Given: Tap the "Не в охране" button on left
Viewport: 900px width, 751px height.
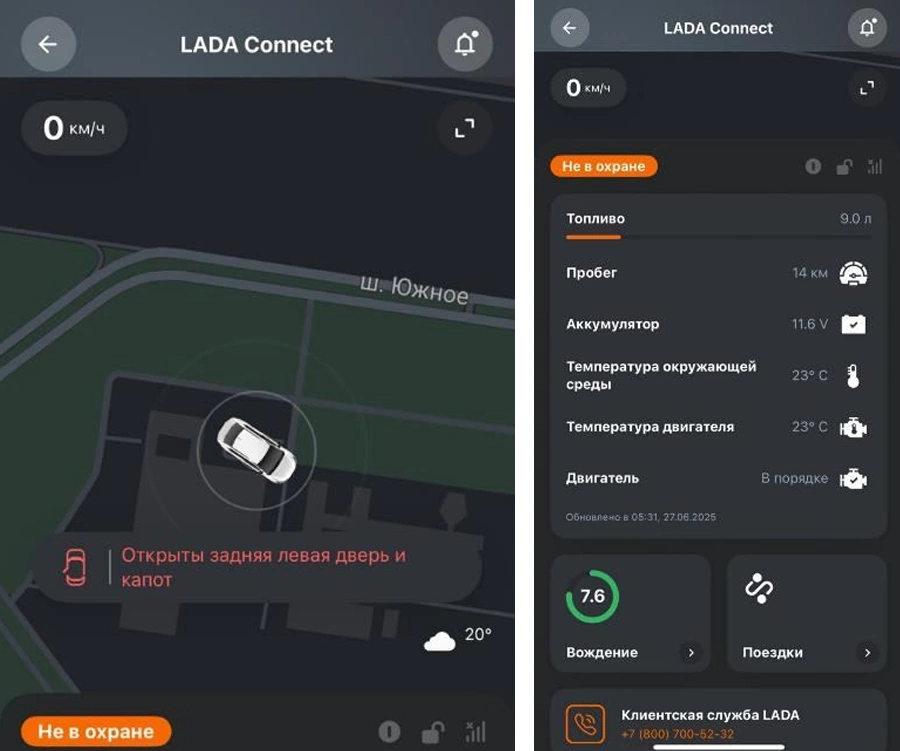Looking at the screenshot, I should pos(96,731).
